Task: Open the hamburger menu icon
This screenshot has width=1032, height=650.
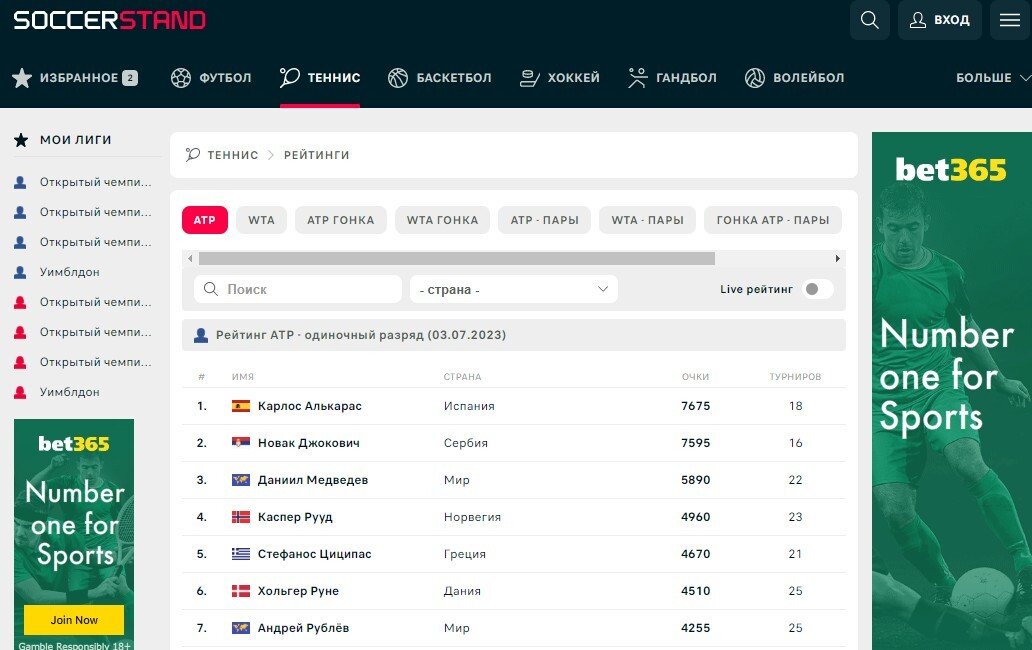Action: pos(1010,20)
